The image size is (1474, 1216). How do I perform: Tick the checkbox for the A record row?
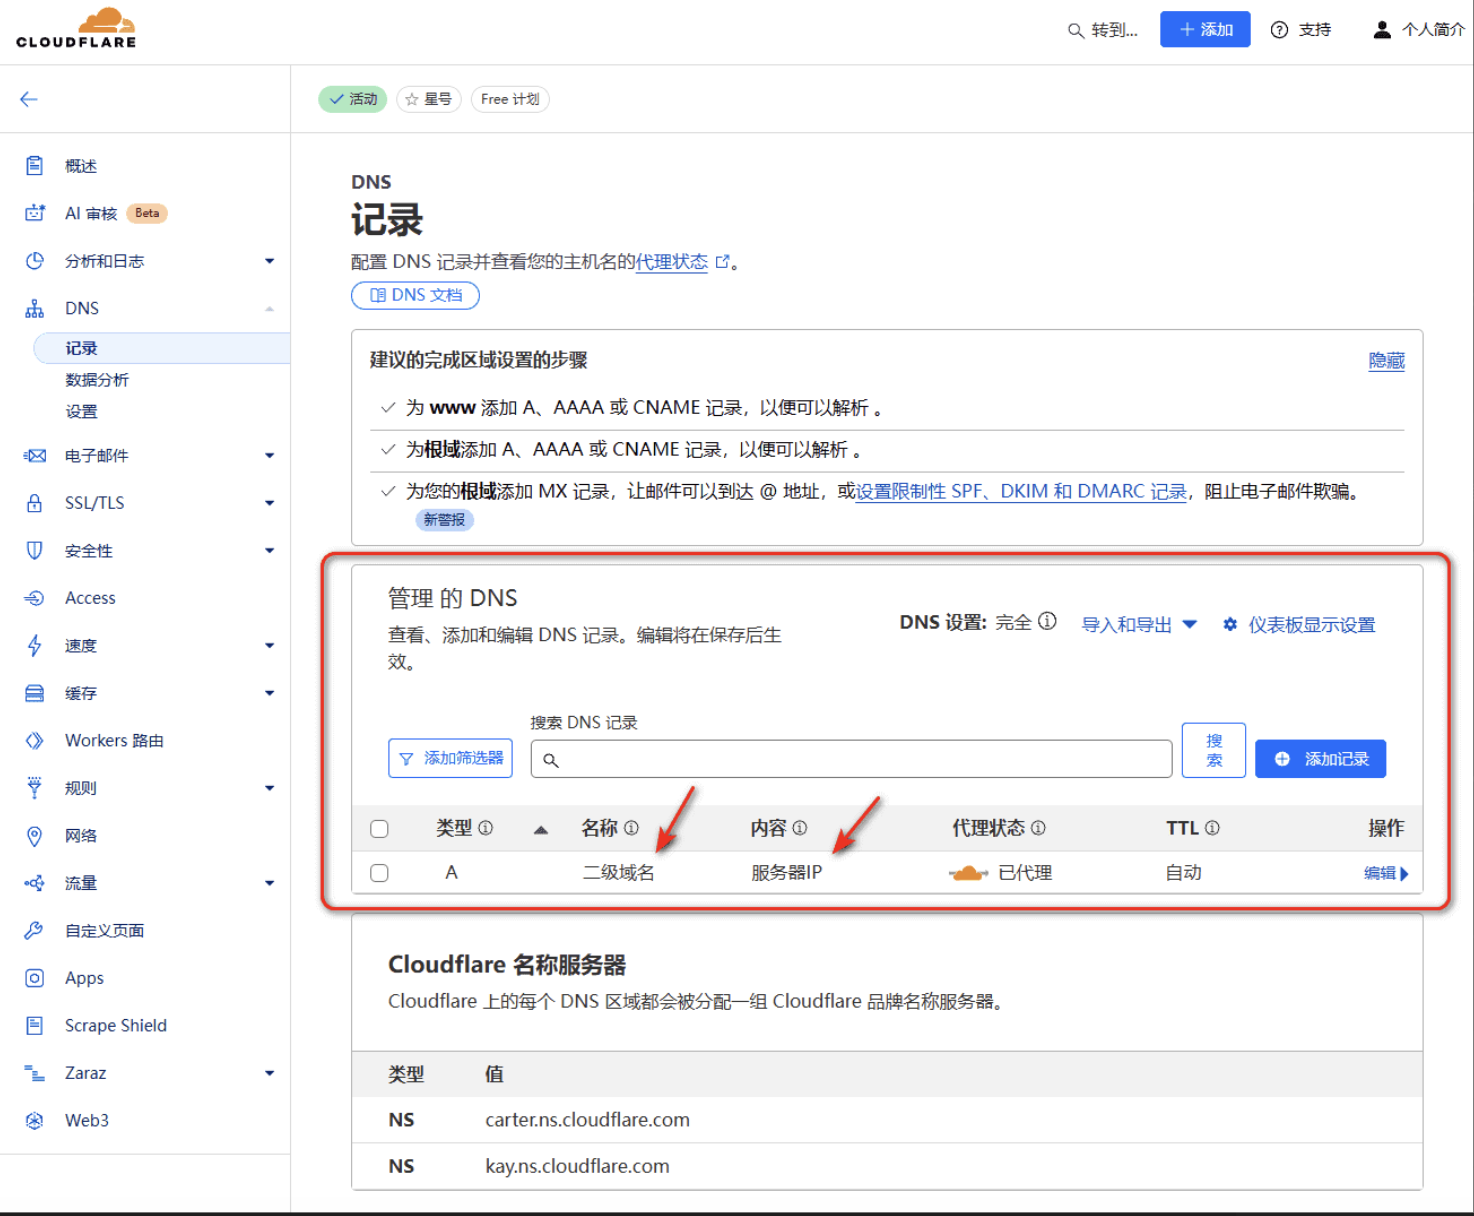coord(379,873)
